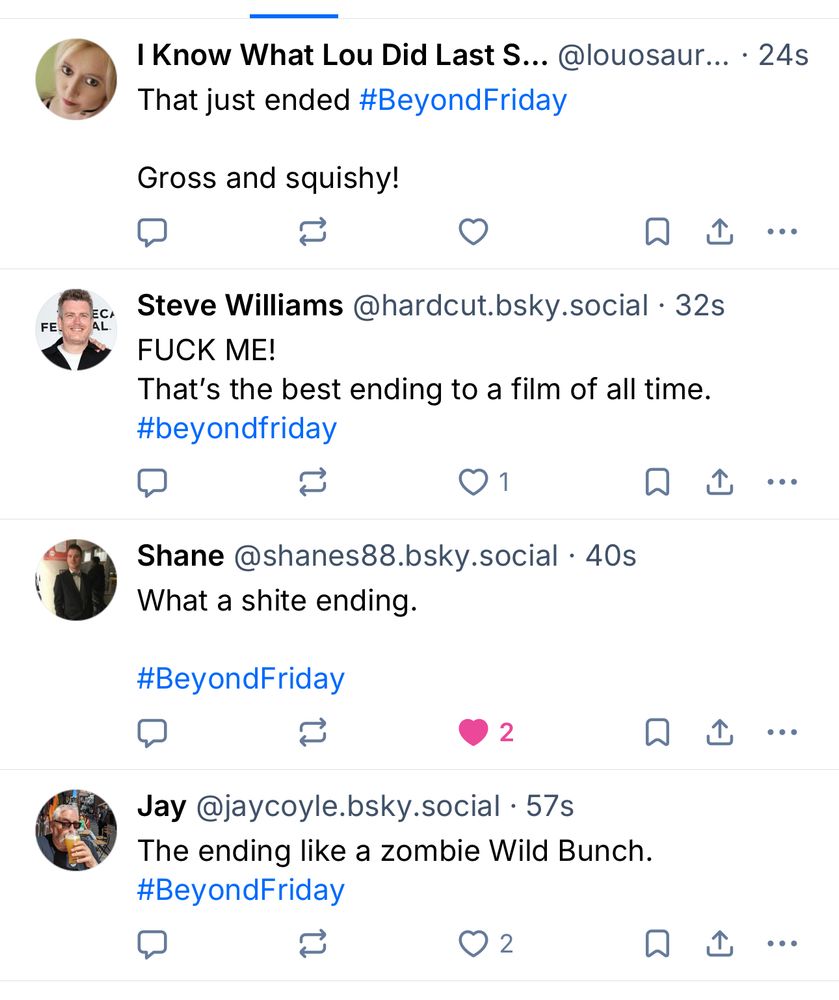Reply to Jay's post
This screenshot has width=839, height=1000.
[151, 943]
